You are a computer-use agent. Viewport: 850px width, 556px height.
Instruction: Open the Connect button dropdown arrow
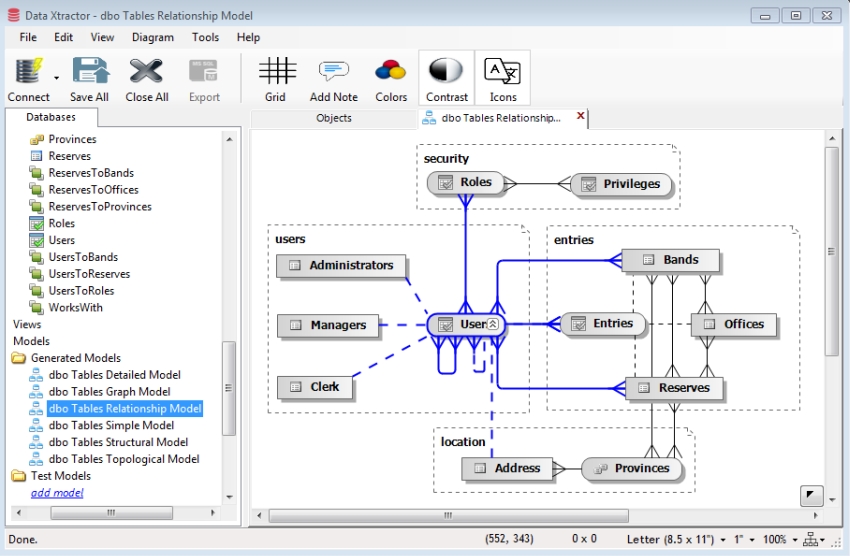(56, 78)
